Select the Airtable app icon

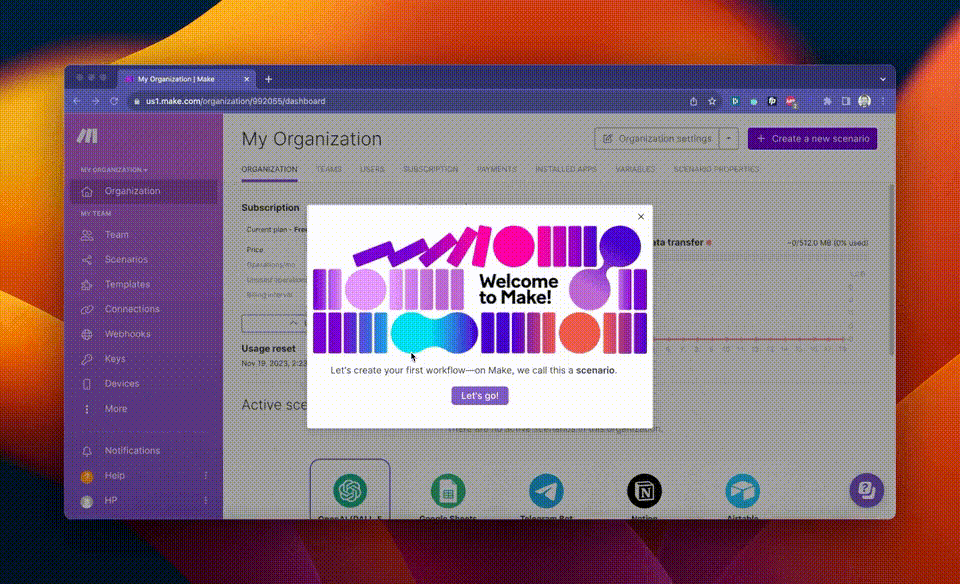[743, 491]
